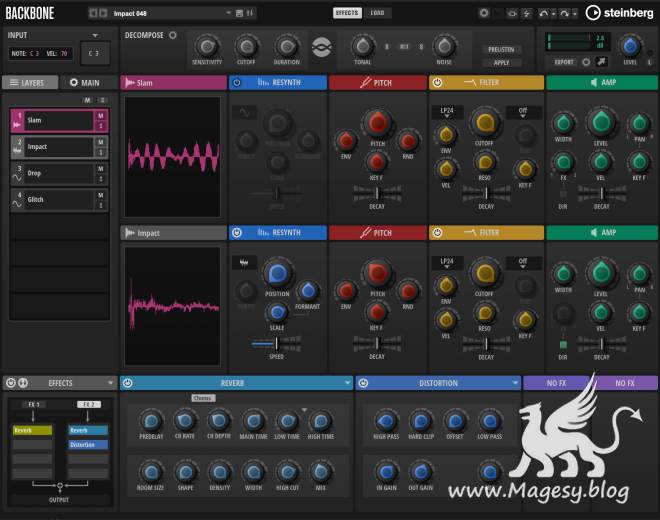
Task: Click the C 3 trigger pad
Action: tap(95, 53)
